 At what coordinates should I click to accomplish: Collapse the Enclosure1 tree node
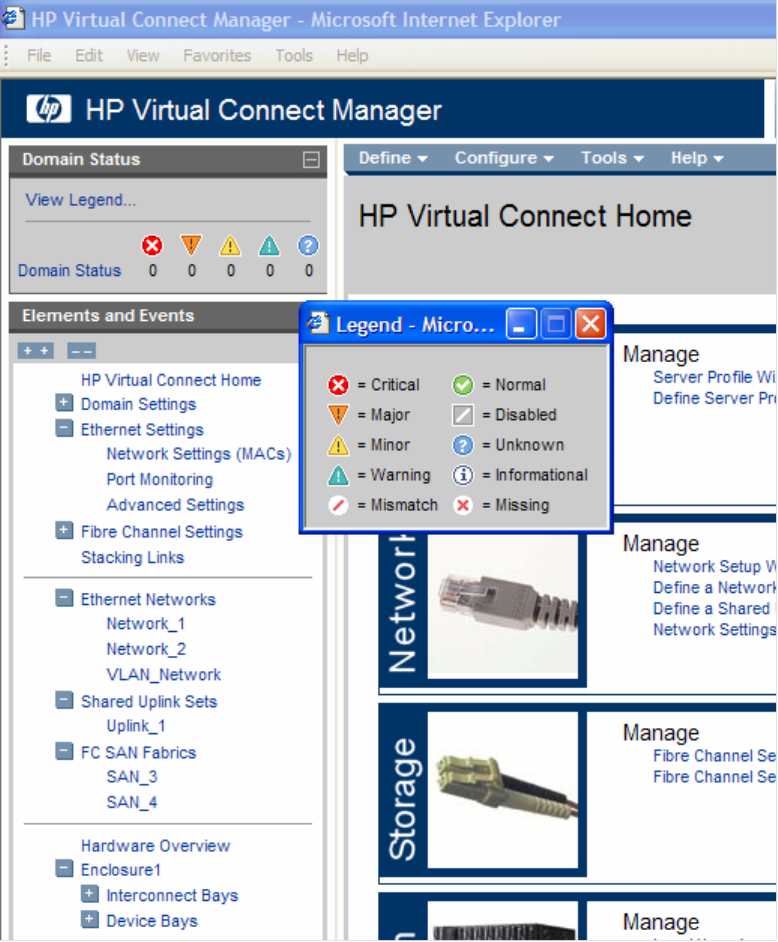coord(64,868)
